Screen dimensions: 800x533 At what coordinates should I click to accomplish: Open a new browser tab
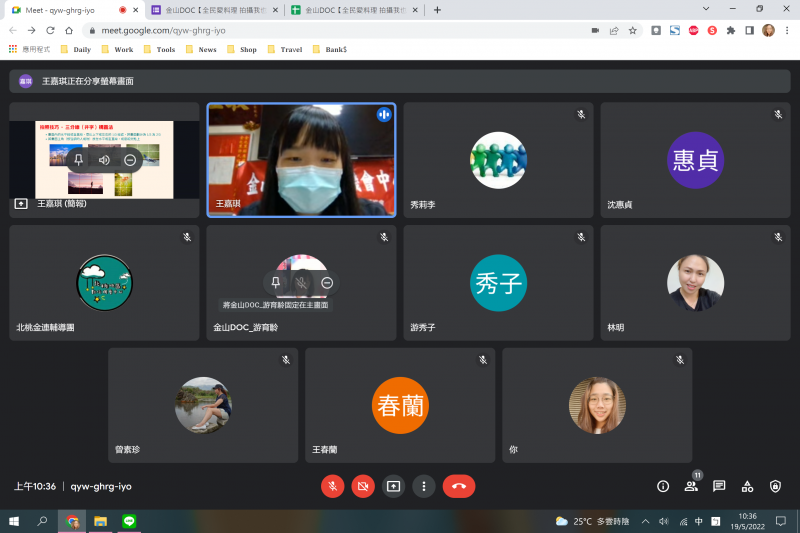[x=437, y=10]
